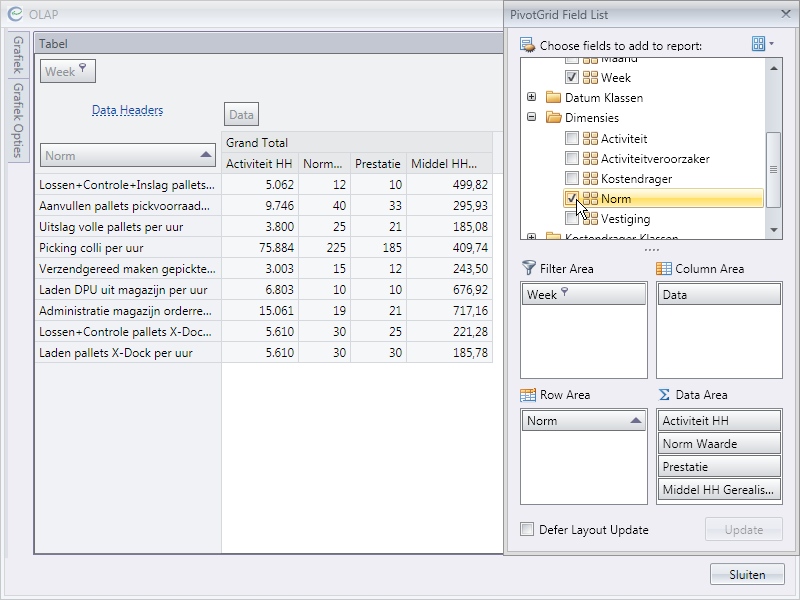Click the Column Area table icon
This screenshot has width=800, height=600.
click(x=663, y=268)
